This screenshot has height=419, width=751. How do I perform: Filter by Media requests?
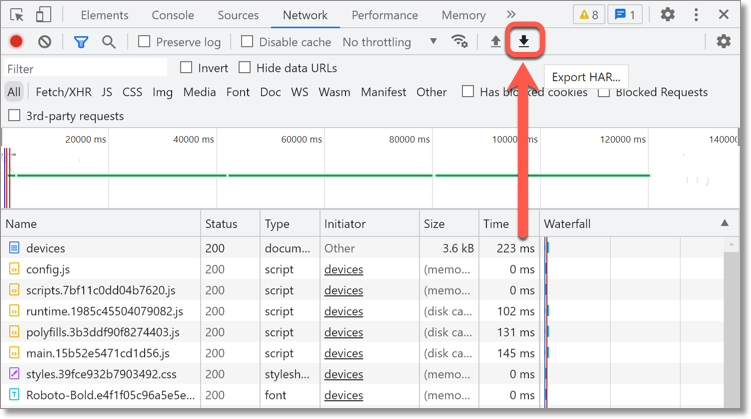point(199,92)
